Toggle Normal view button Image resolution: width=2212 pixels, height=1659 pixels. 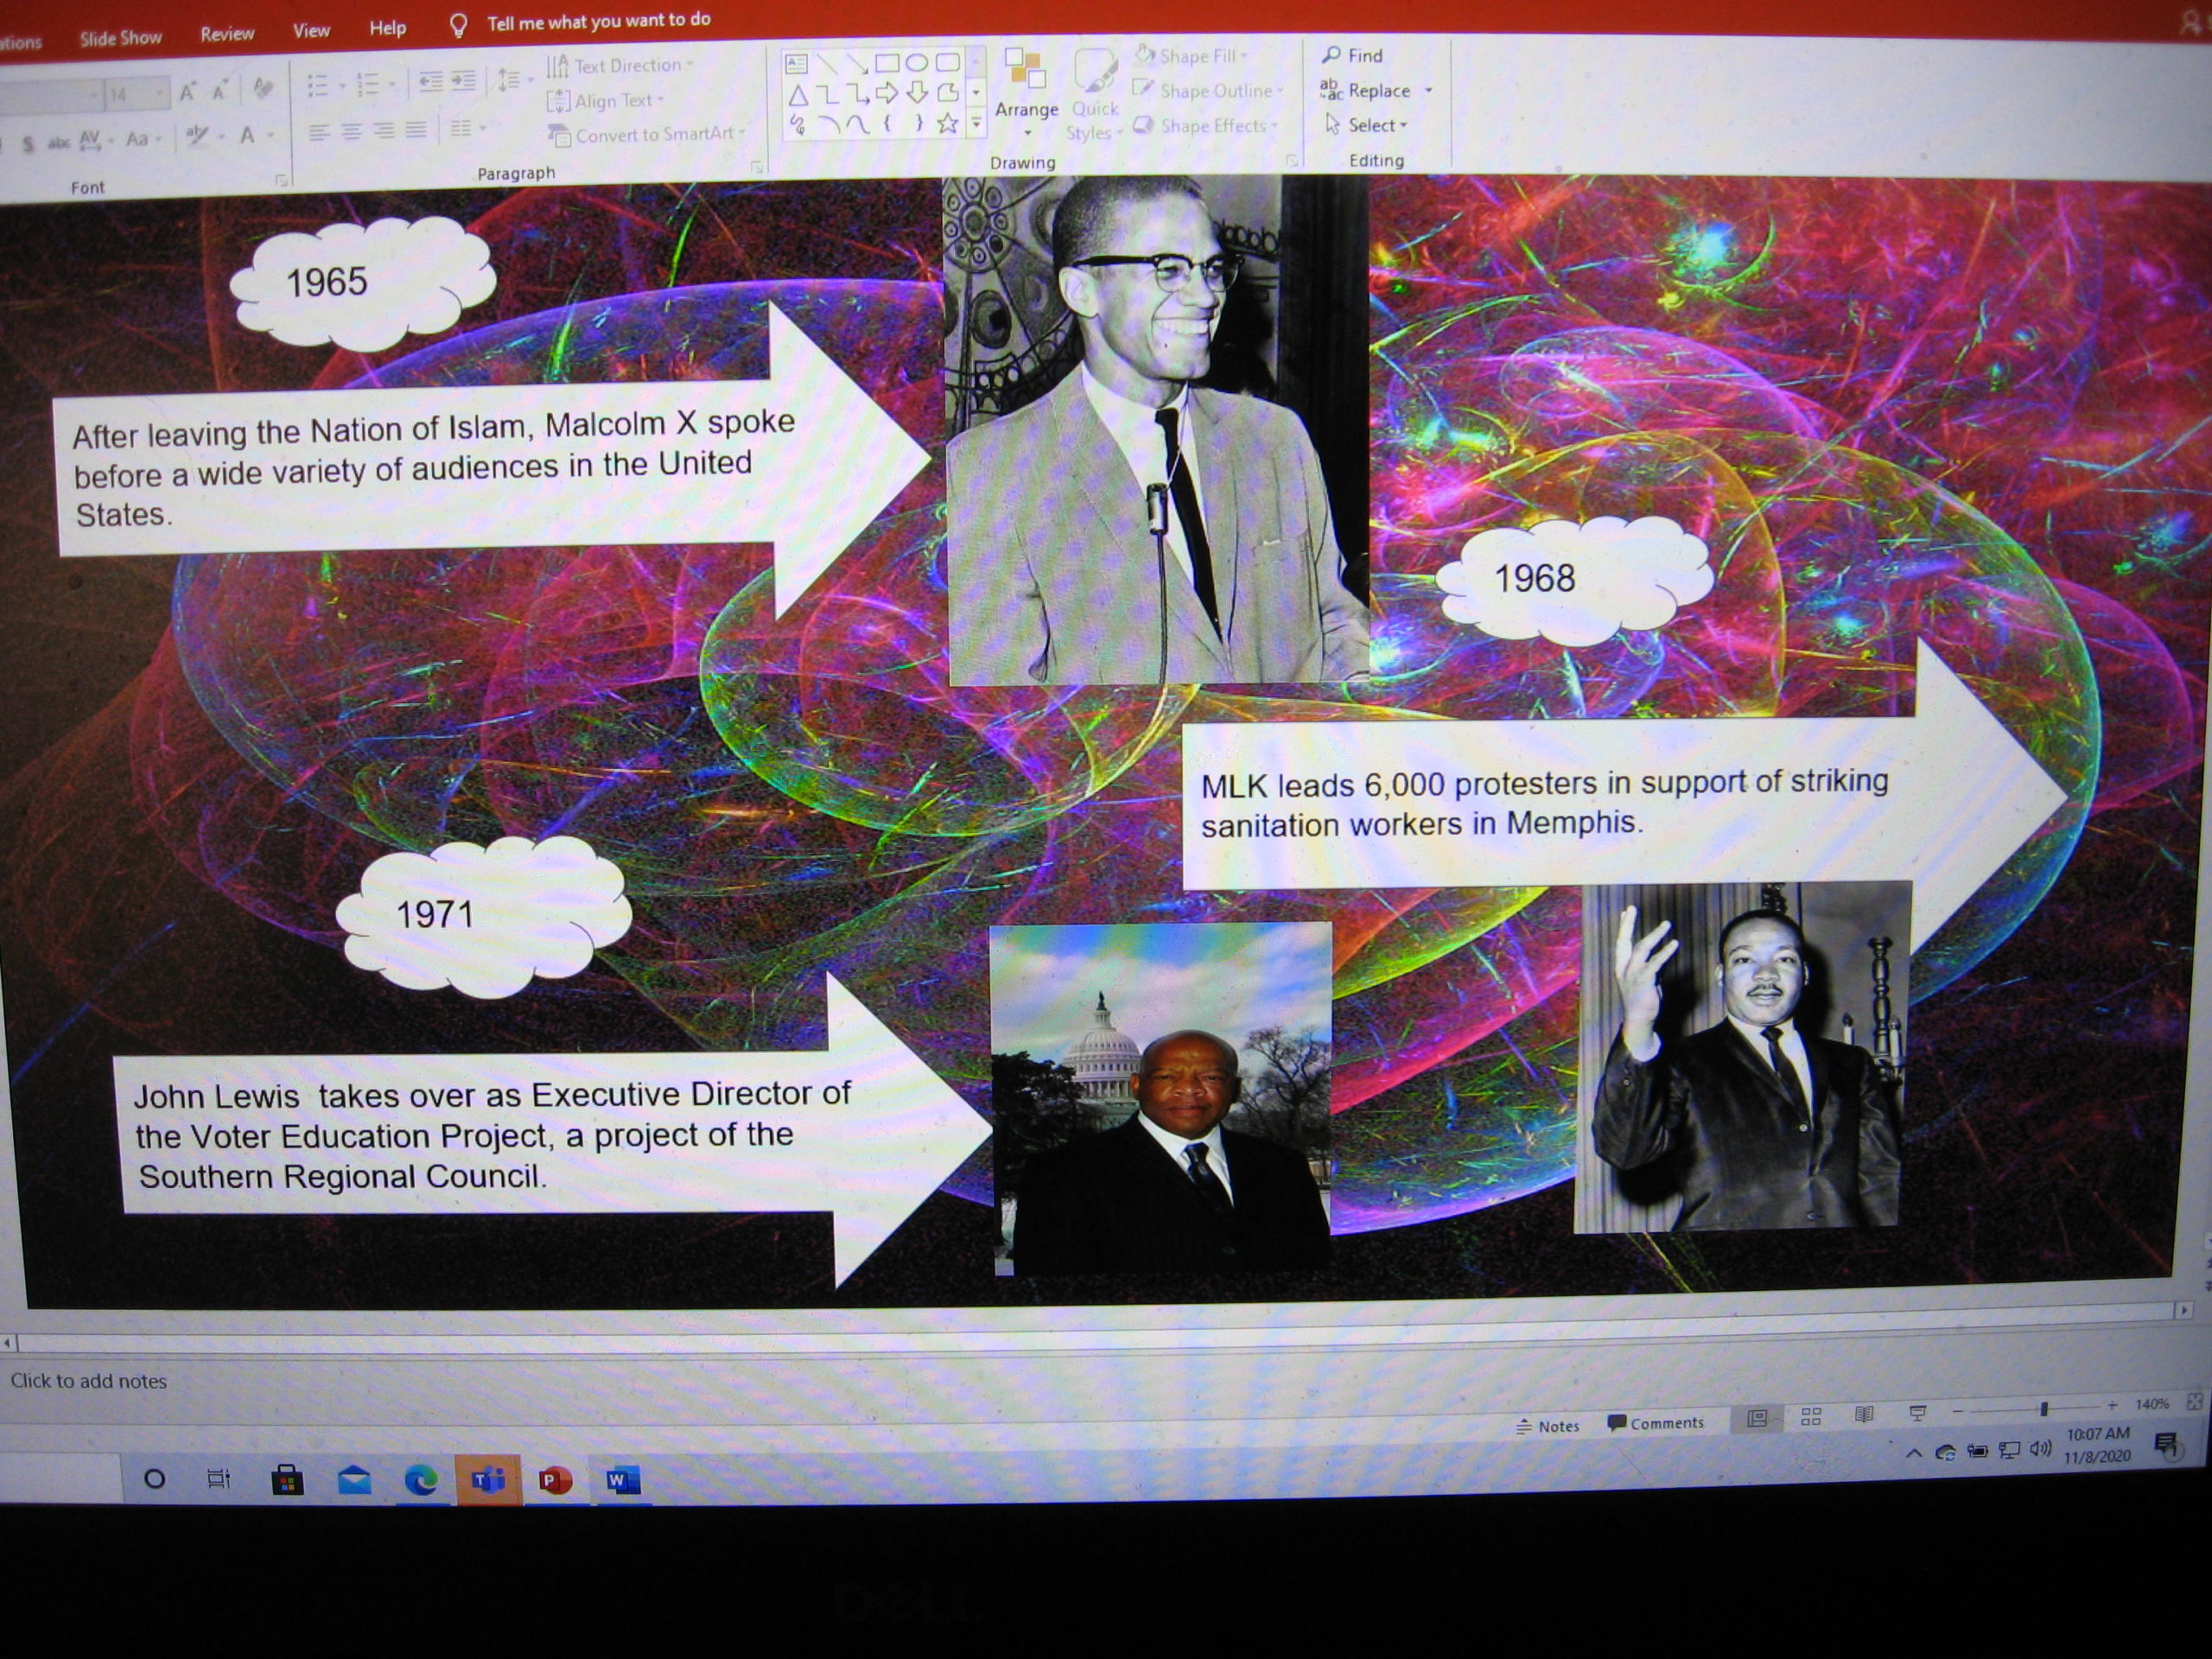click(x=1757, y=1418)
